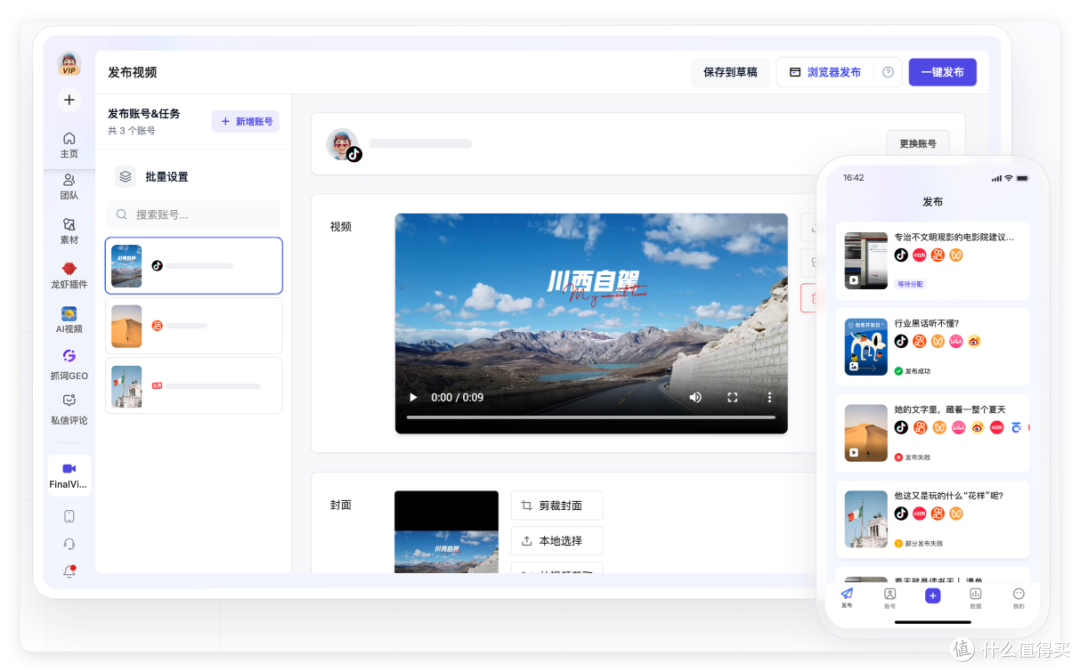Image resolution: width=1080 pixels, height=672 pixels.
Task: Click the 部分发布失败 status on the phone
Action: tap(919, 543)
